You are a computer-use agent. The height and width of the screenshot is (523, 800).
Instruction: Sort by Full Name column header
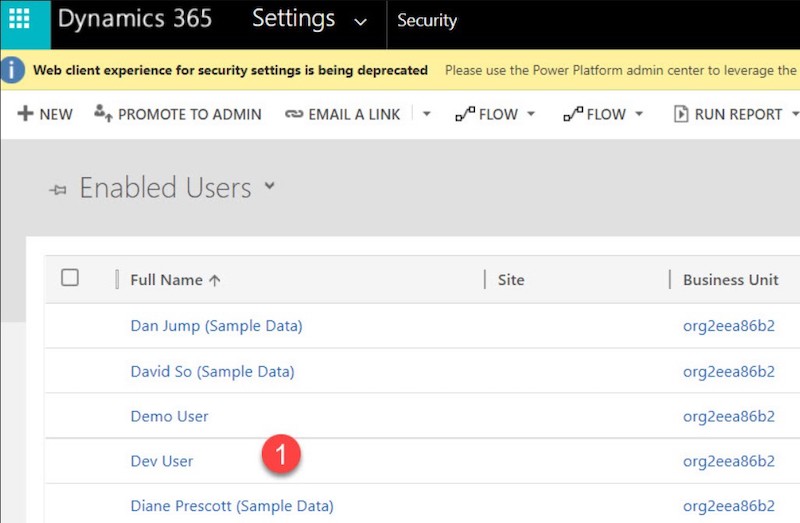(x=166, y=280)
